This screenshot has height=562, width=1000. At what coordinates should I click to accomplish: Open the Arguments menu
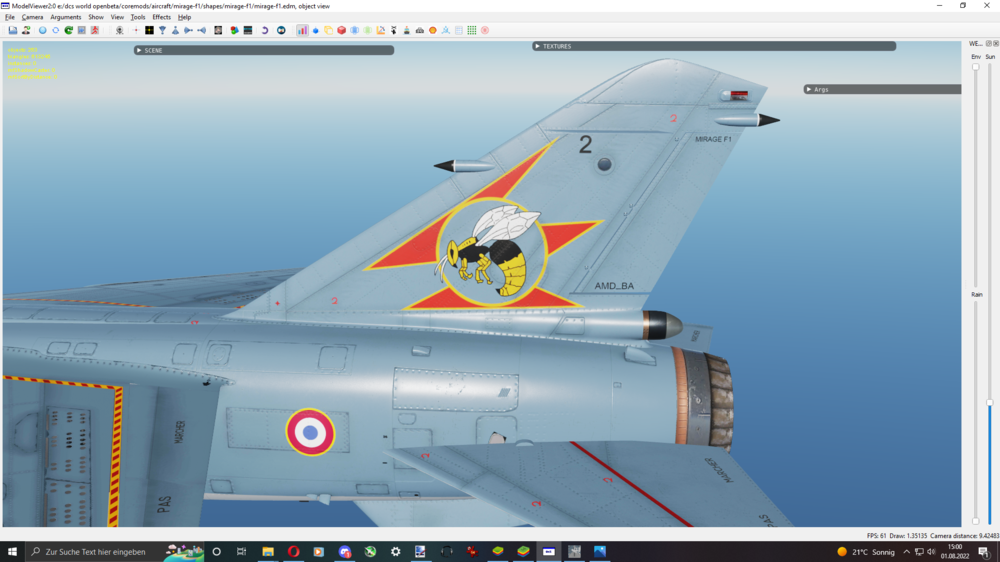coord(66,17)
